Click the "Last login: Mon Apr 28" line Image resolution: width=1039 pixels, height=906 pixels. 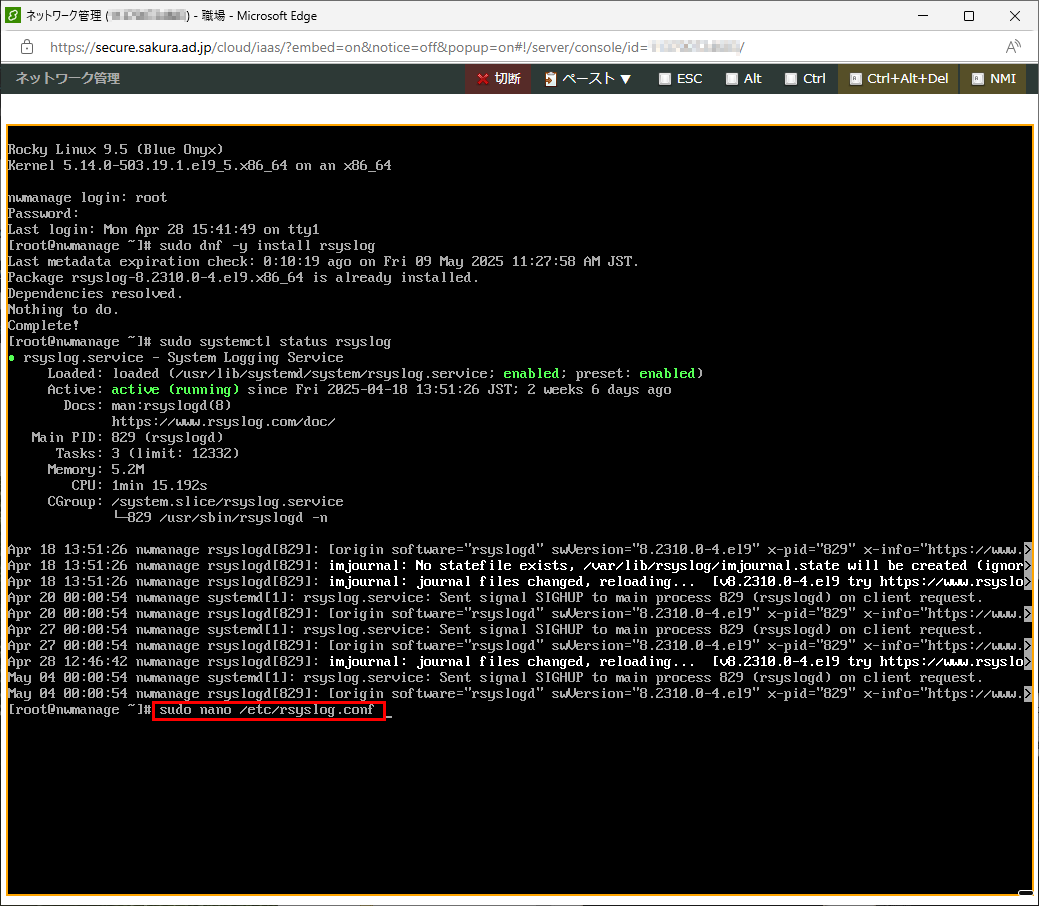[x=164, y=229]
